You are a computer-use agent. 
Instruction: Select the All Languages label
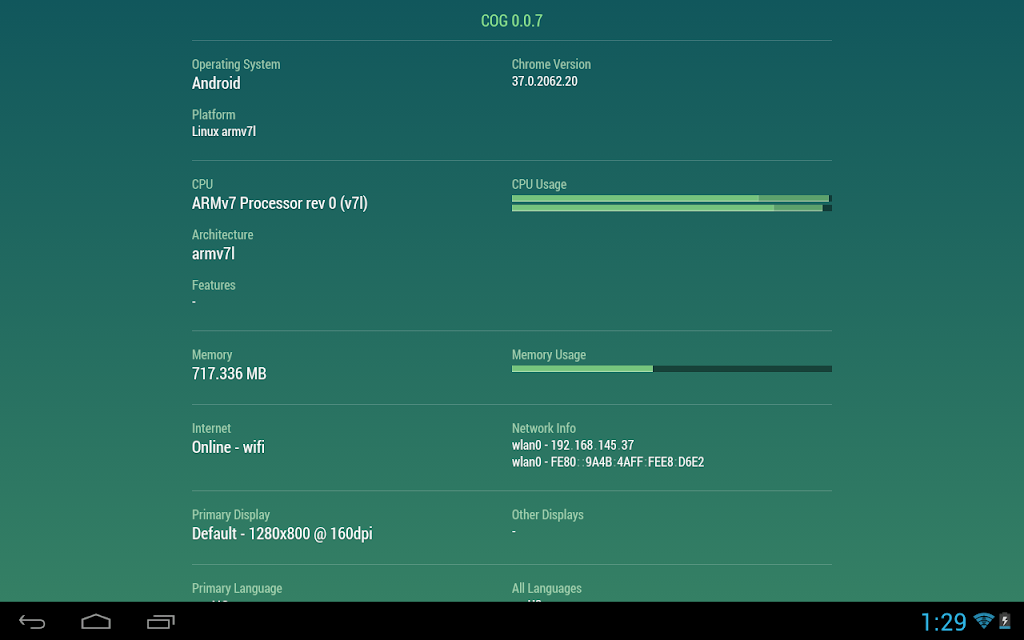(x=547, y=588)
